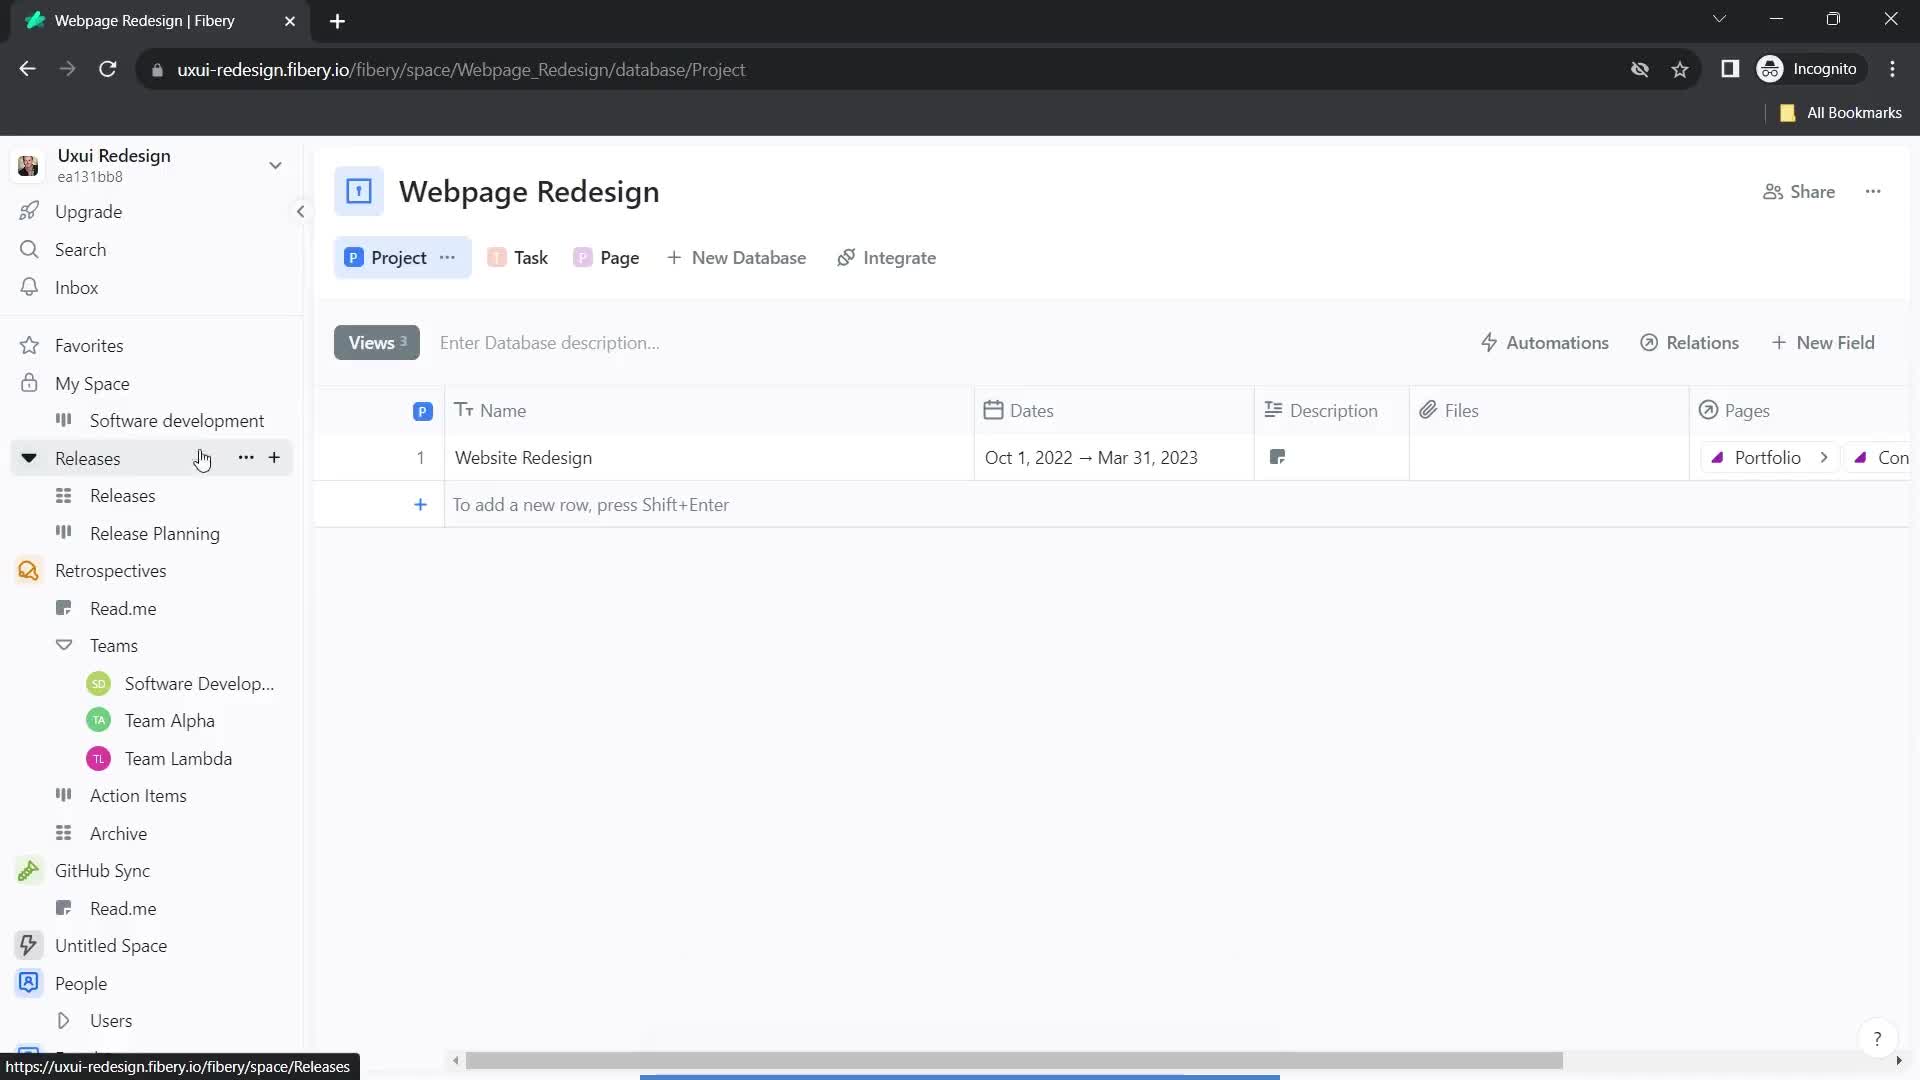The height and width of the screenshot is (1080, 1920).
Task: Click New Database button to add
Action: point(738,258)
